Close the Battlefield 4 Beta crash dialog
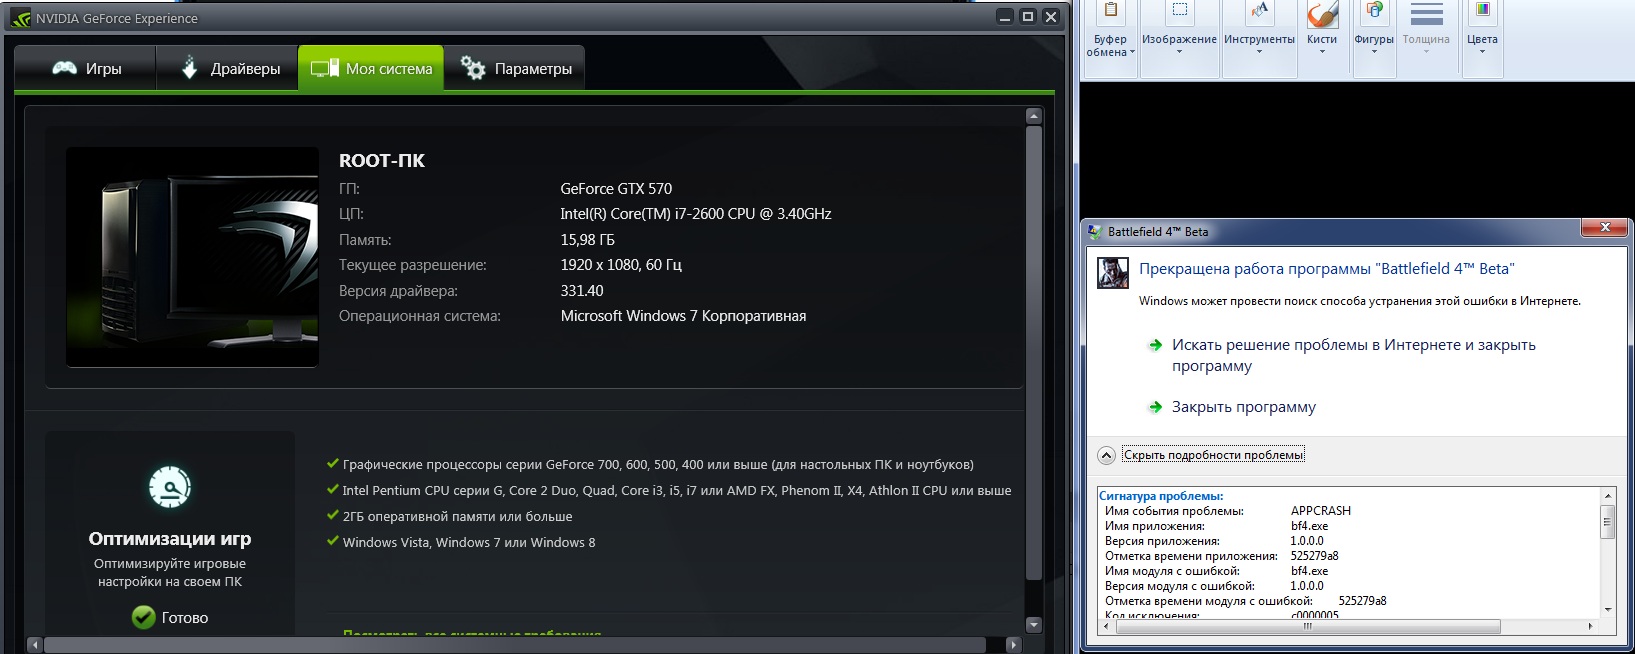Image resolution: width=1635 pixels, height=654 pixels. pyautogui.click(x=1605, y=228)
